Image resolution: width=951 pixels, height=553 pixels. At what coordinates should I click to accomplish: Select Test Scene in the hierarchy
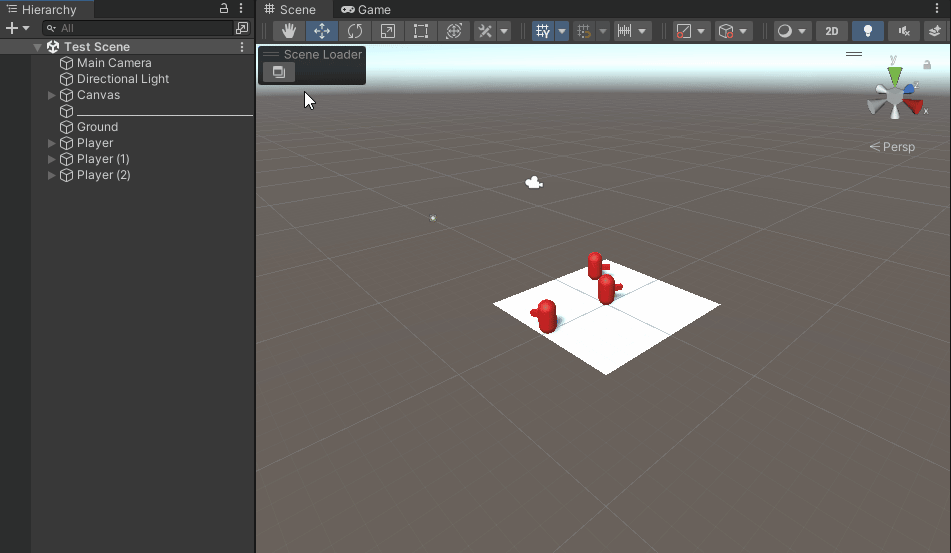tap(97, 47)
